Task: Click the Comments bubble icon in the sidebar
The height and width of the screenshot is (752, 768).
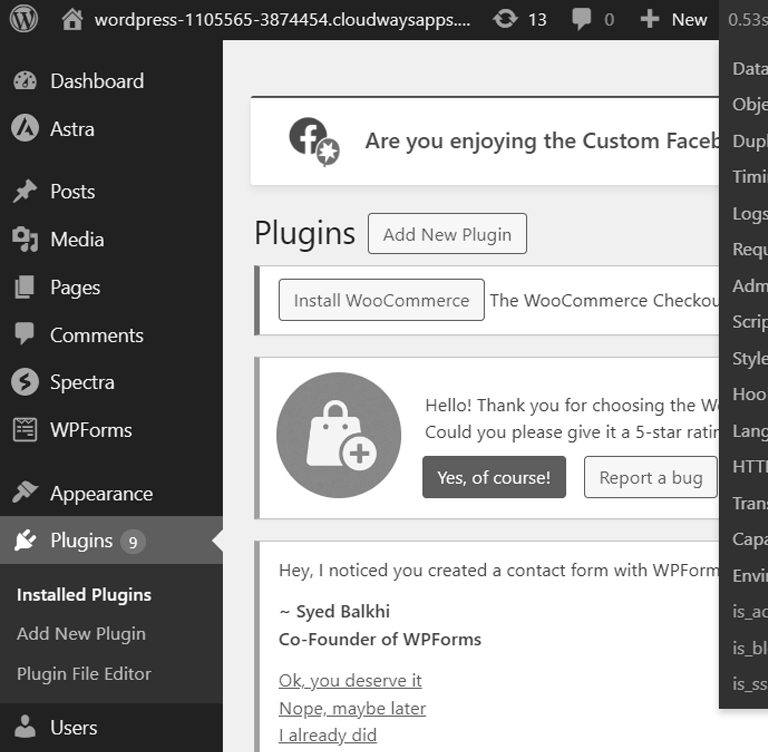Action: coord(24,334)
